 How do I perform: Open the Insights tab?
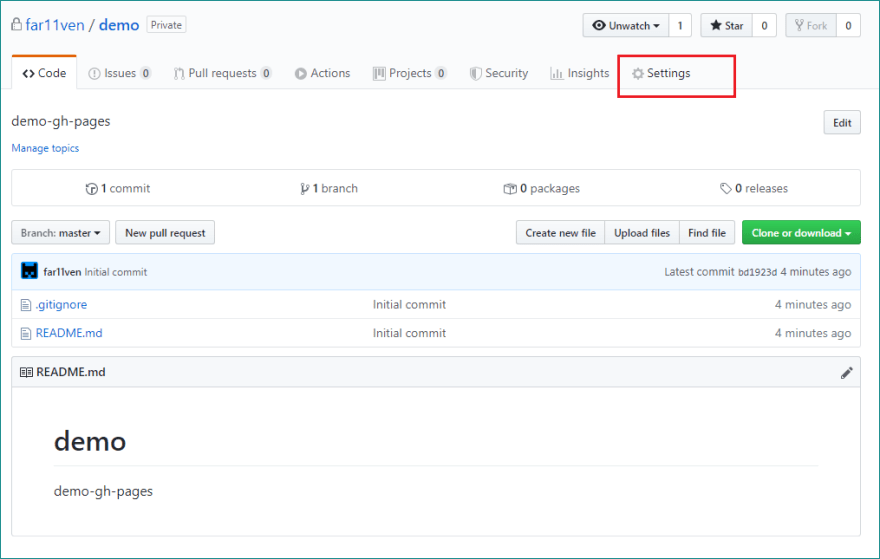tap(580, 73)
